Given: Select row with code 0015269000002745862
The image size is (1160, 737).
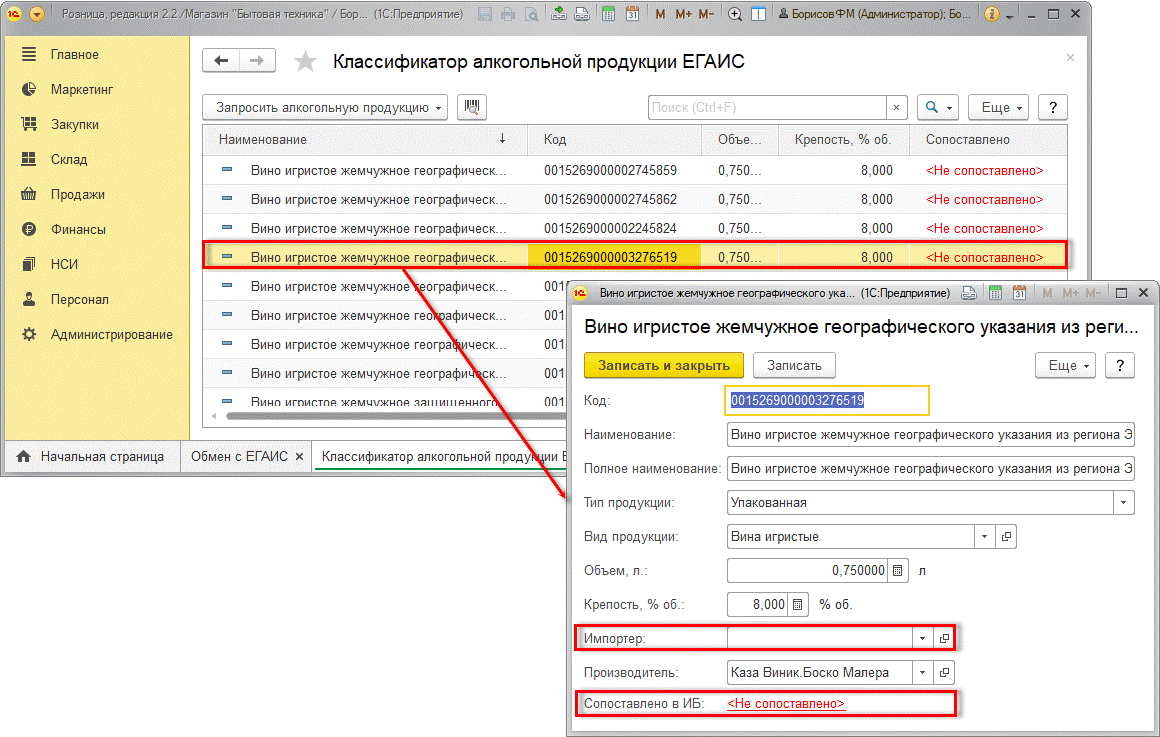Looking at the screenshot, I should click(x=635, y=199).
